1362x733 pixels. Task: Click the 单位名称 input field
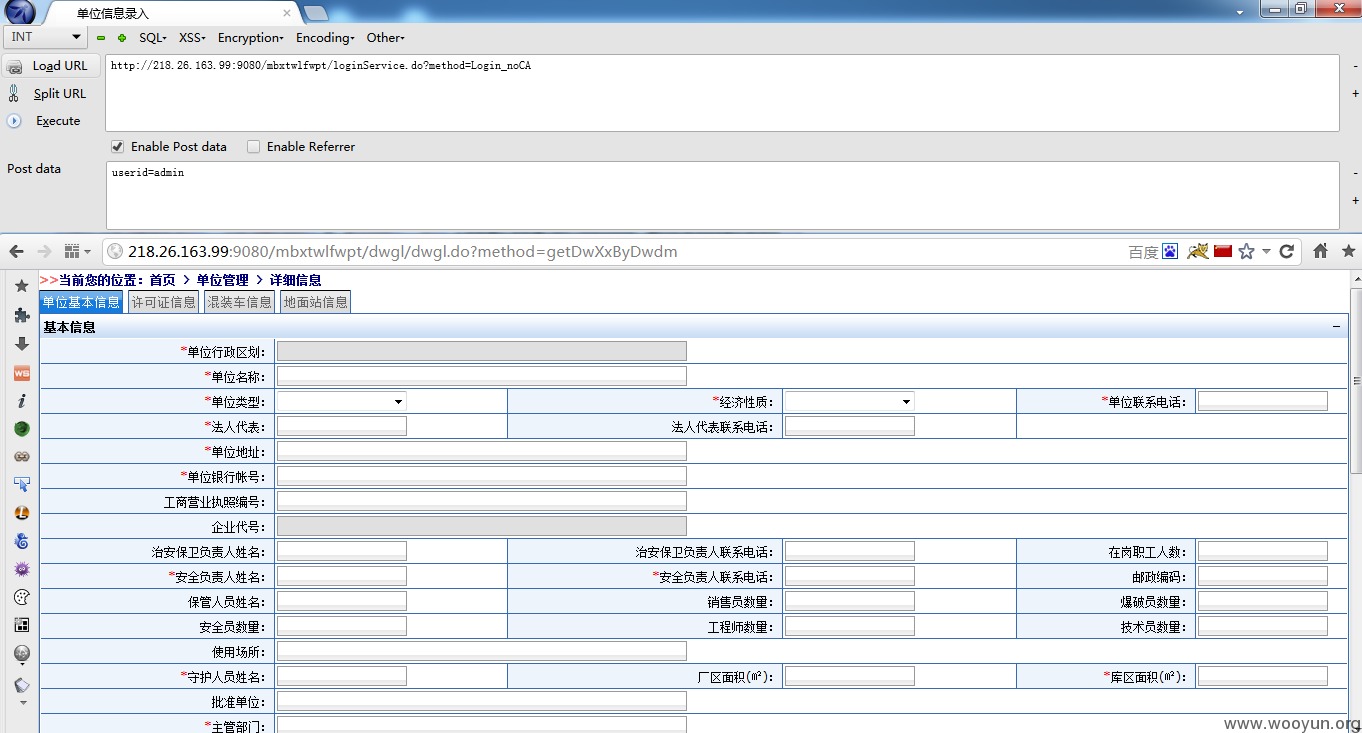[481, 376]
